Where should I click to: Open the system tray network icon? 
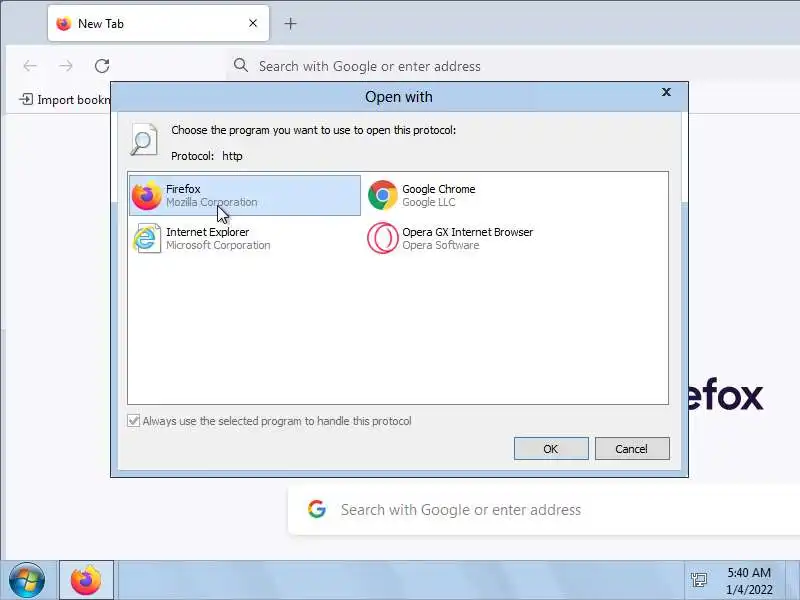click(x=698, y=580)
